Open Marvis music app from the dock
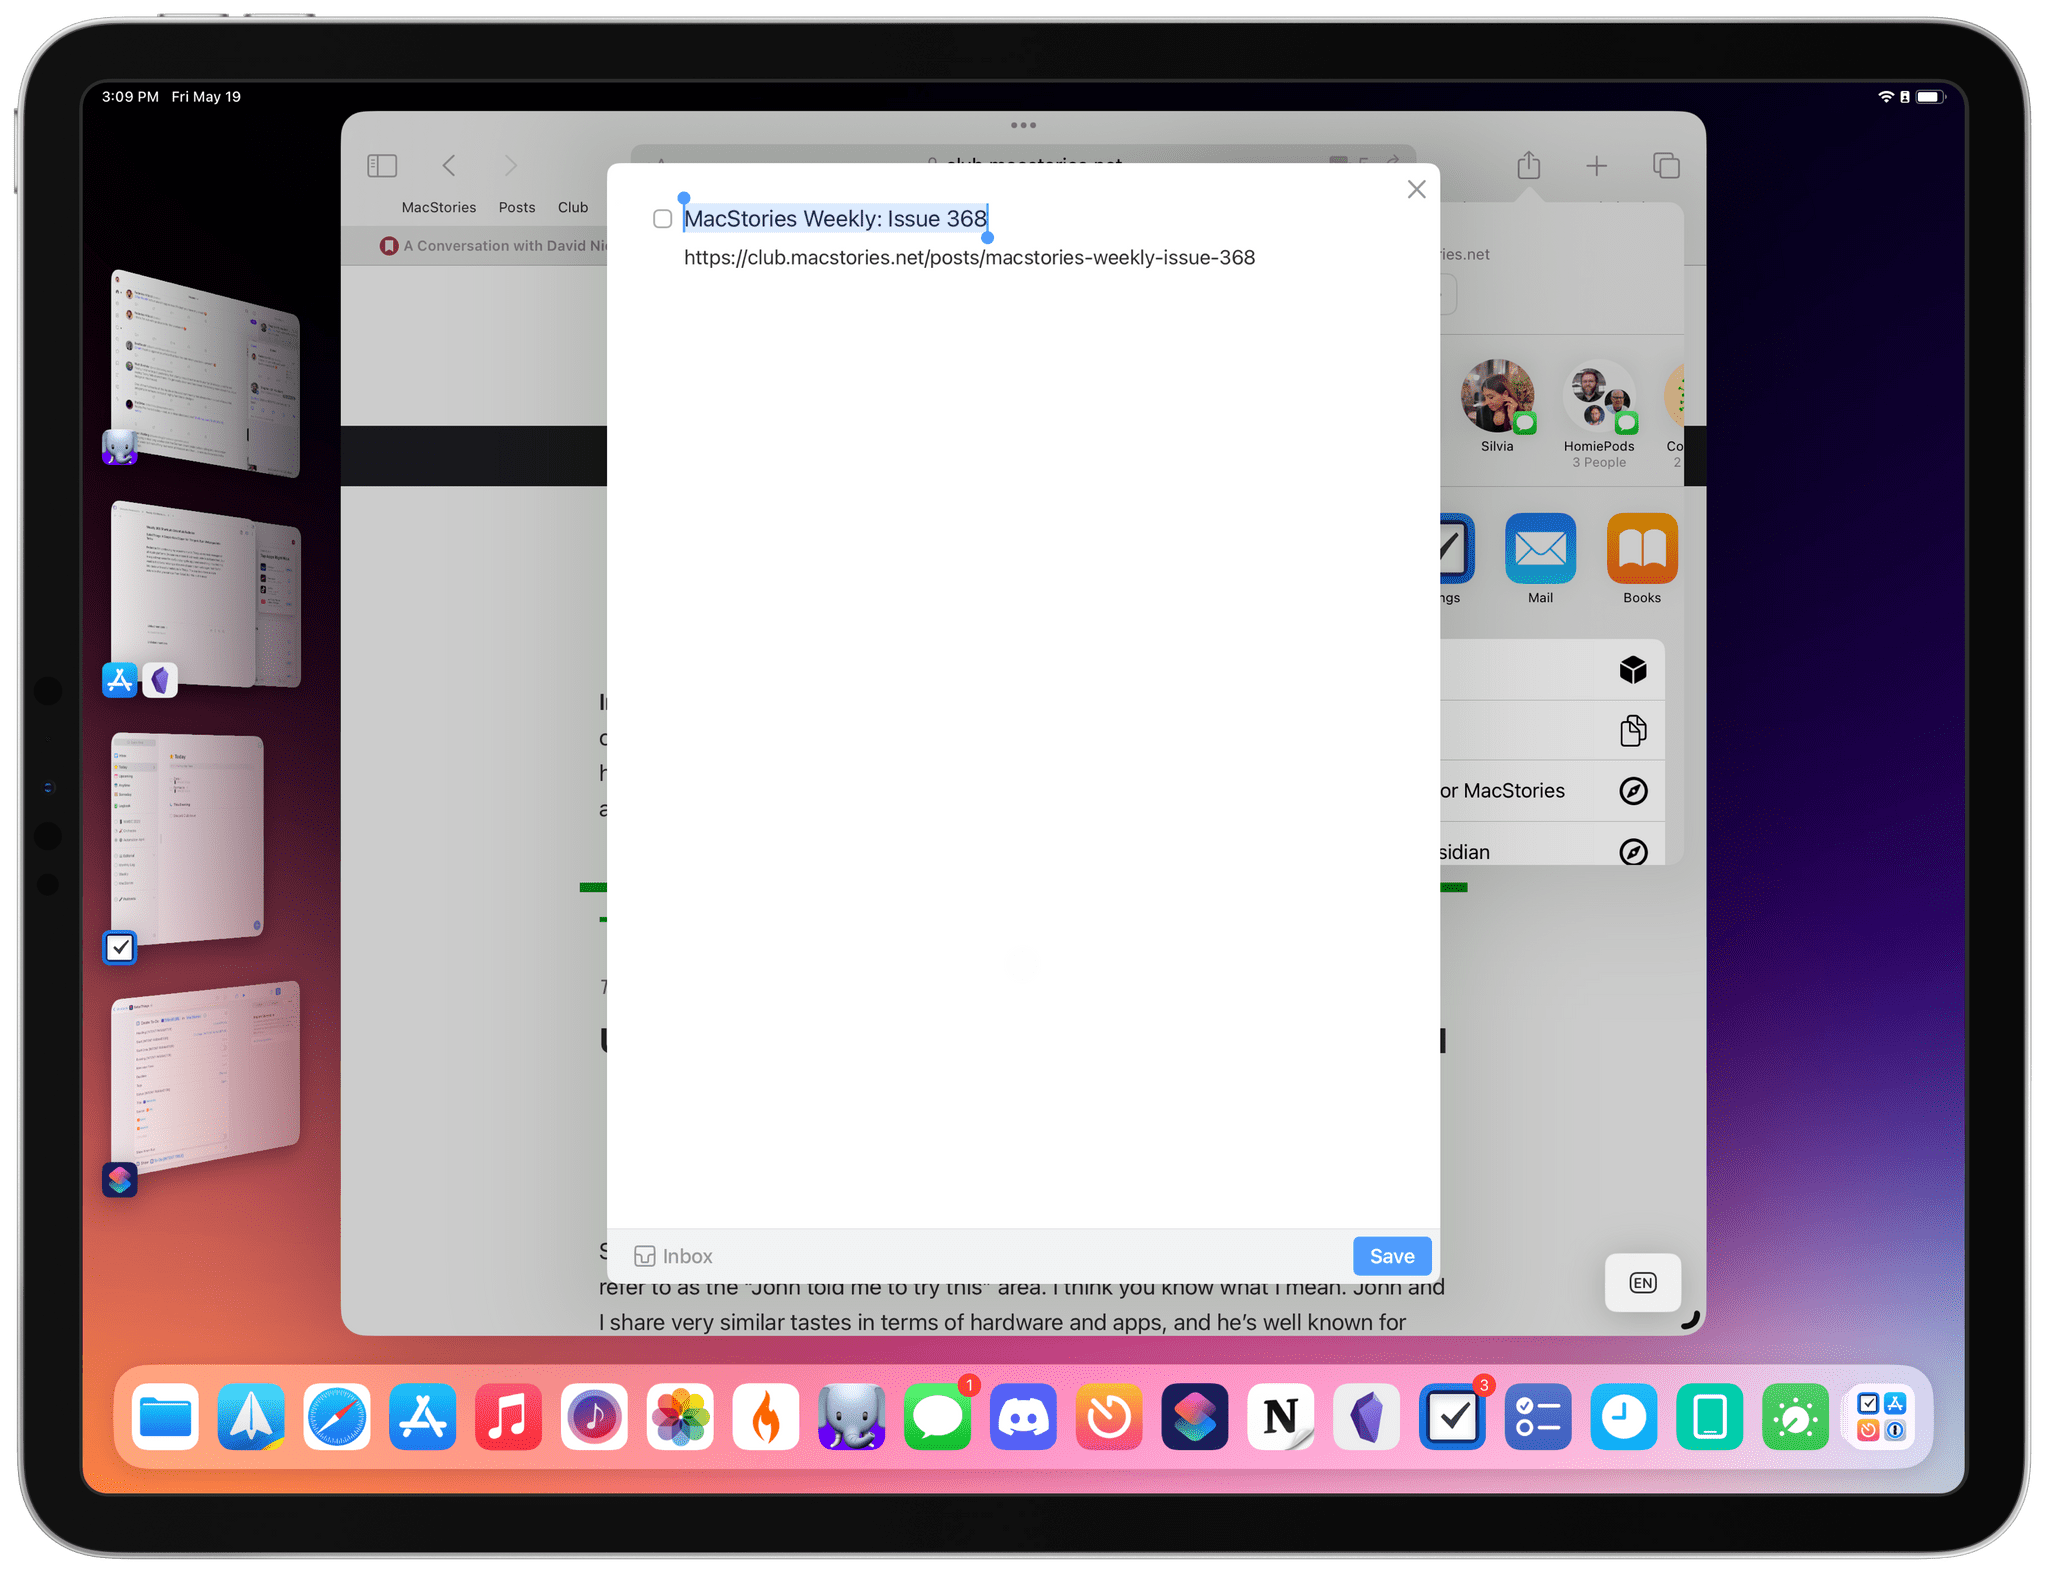Viewport: 2048px width, 1576px height. click(x=594, y=1417)
